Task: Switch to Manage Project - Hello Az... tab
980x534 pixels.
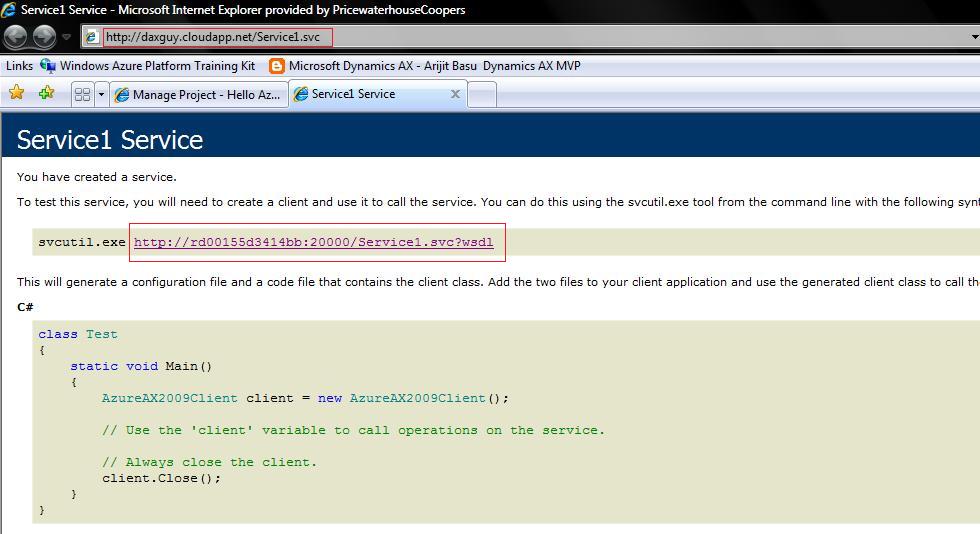Action: coord(198,94)
